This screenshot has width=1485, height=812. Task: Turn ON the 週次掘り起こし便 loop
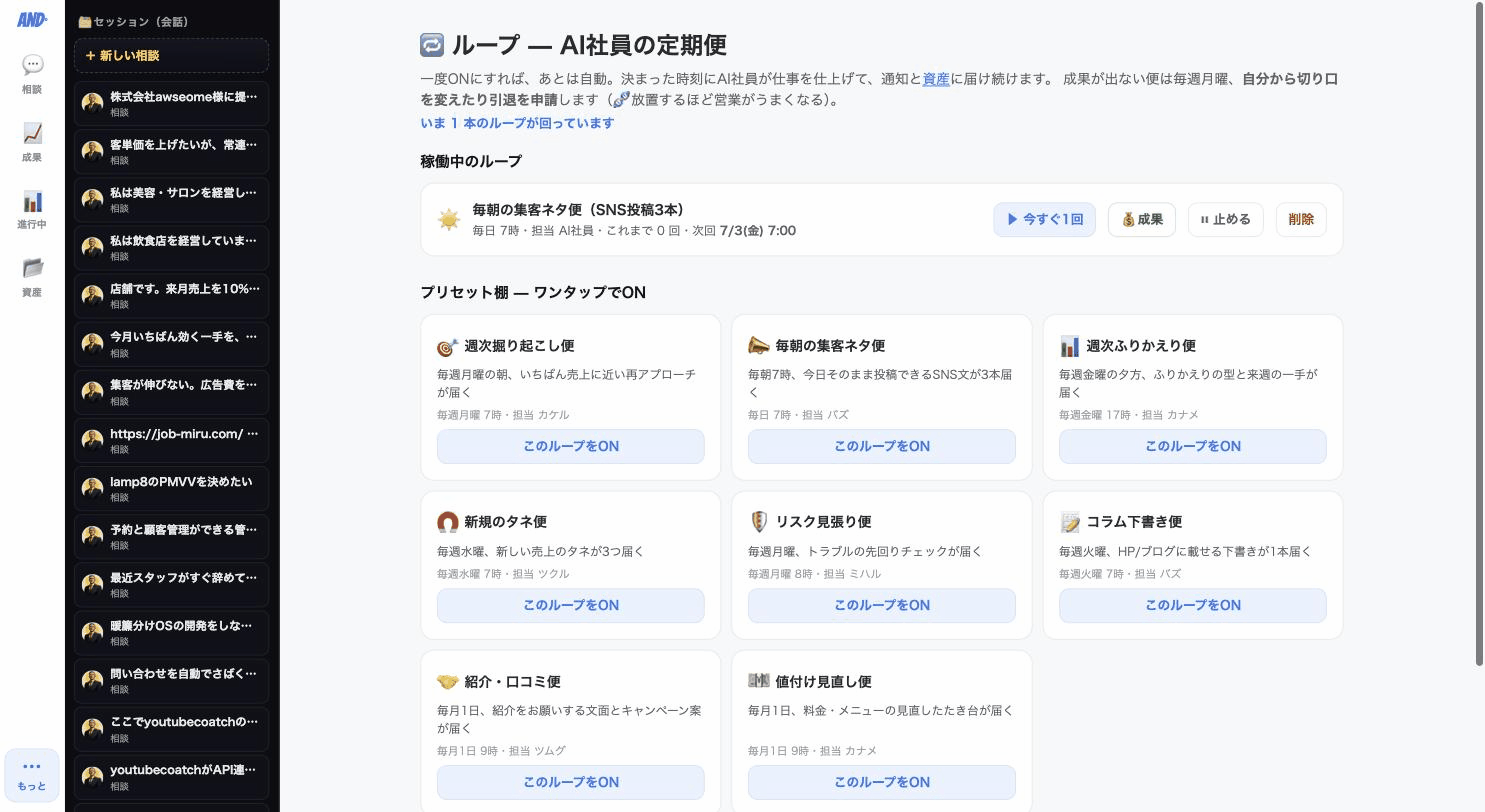click(x=570, y=446)
